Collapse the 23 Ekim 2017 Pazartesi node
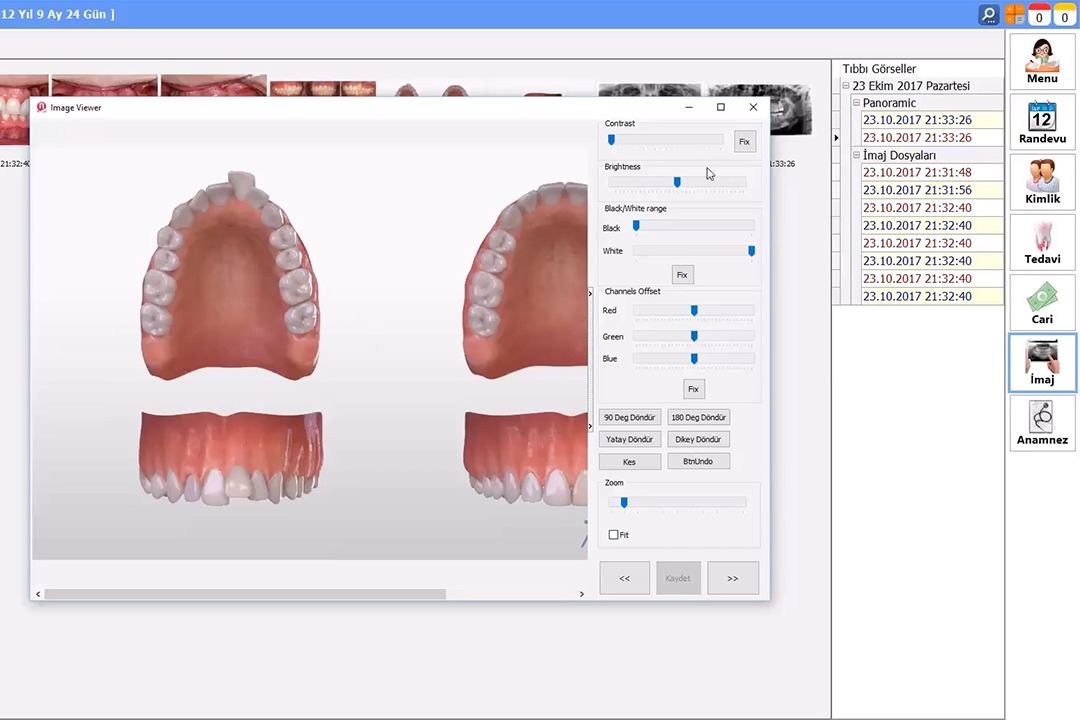The width and height of the screenshot is (1080, 720). pyautogui.click(x=846, y=86)
